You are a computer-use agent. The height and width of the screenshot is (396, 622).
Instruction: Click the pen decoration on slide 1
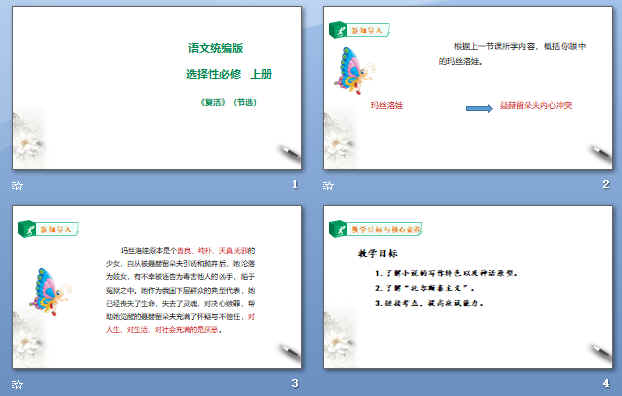pos(289,153)
